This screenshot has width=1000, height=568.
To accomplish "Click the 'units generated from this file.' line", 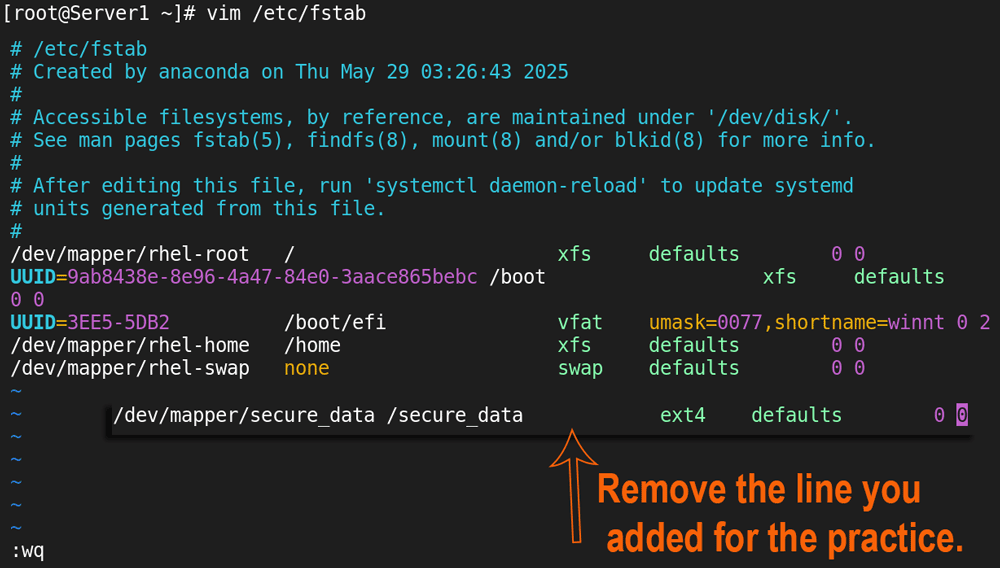I will (x=198, y=208).
